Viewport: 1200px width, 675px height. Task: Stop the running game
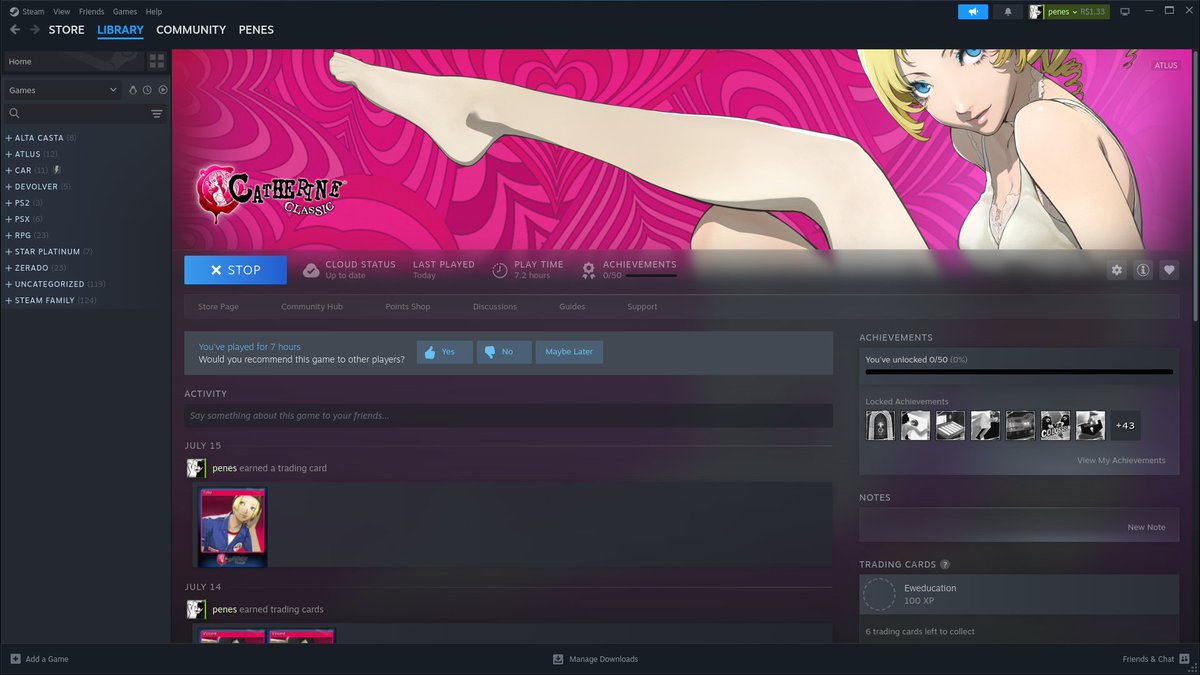235,270
